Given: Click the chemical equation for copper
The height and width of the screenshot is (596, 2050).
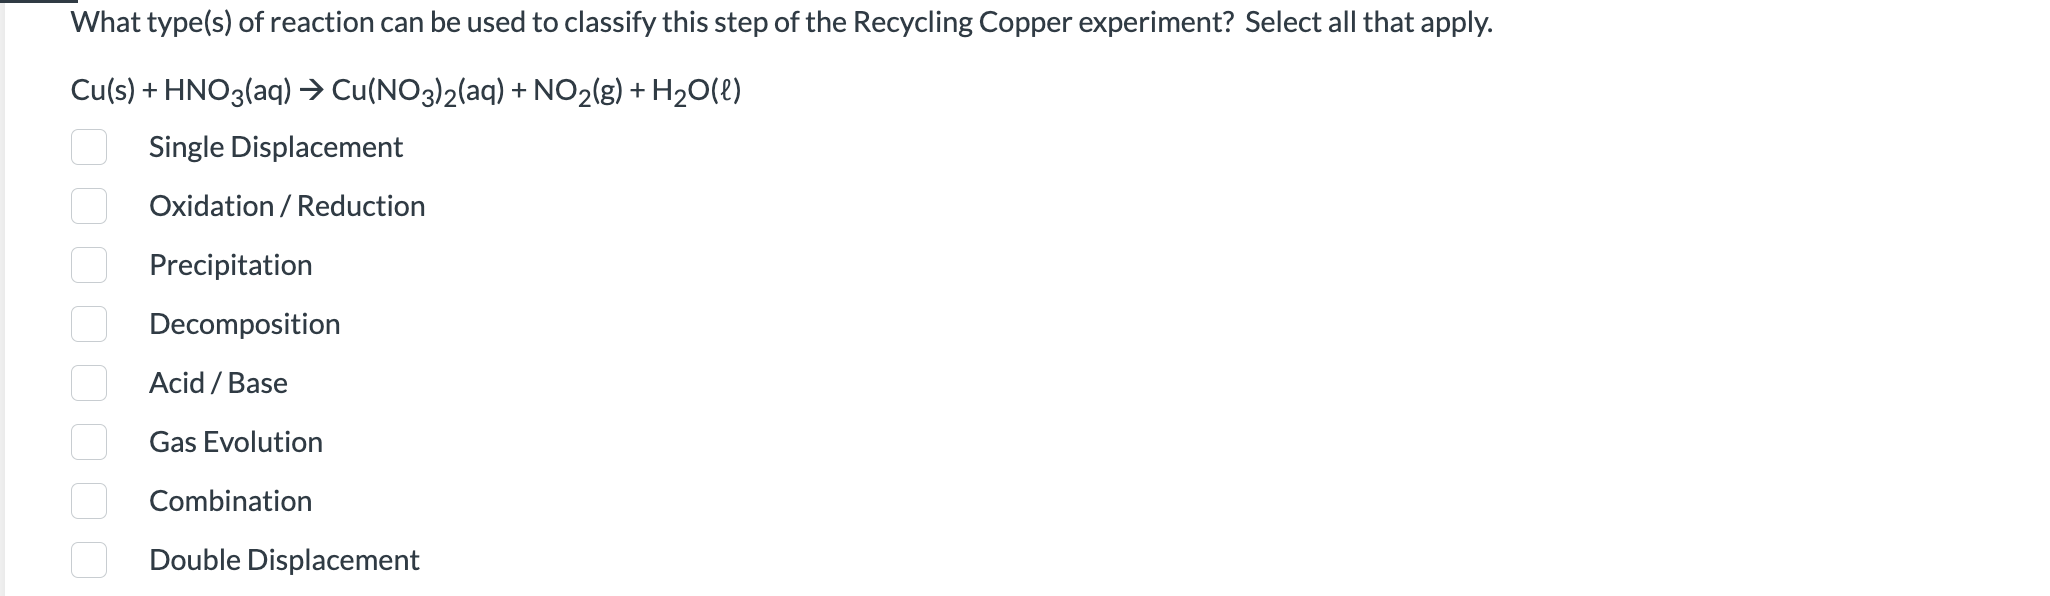Looking at the screenshot, I should [405, 90].
